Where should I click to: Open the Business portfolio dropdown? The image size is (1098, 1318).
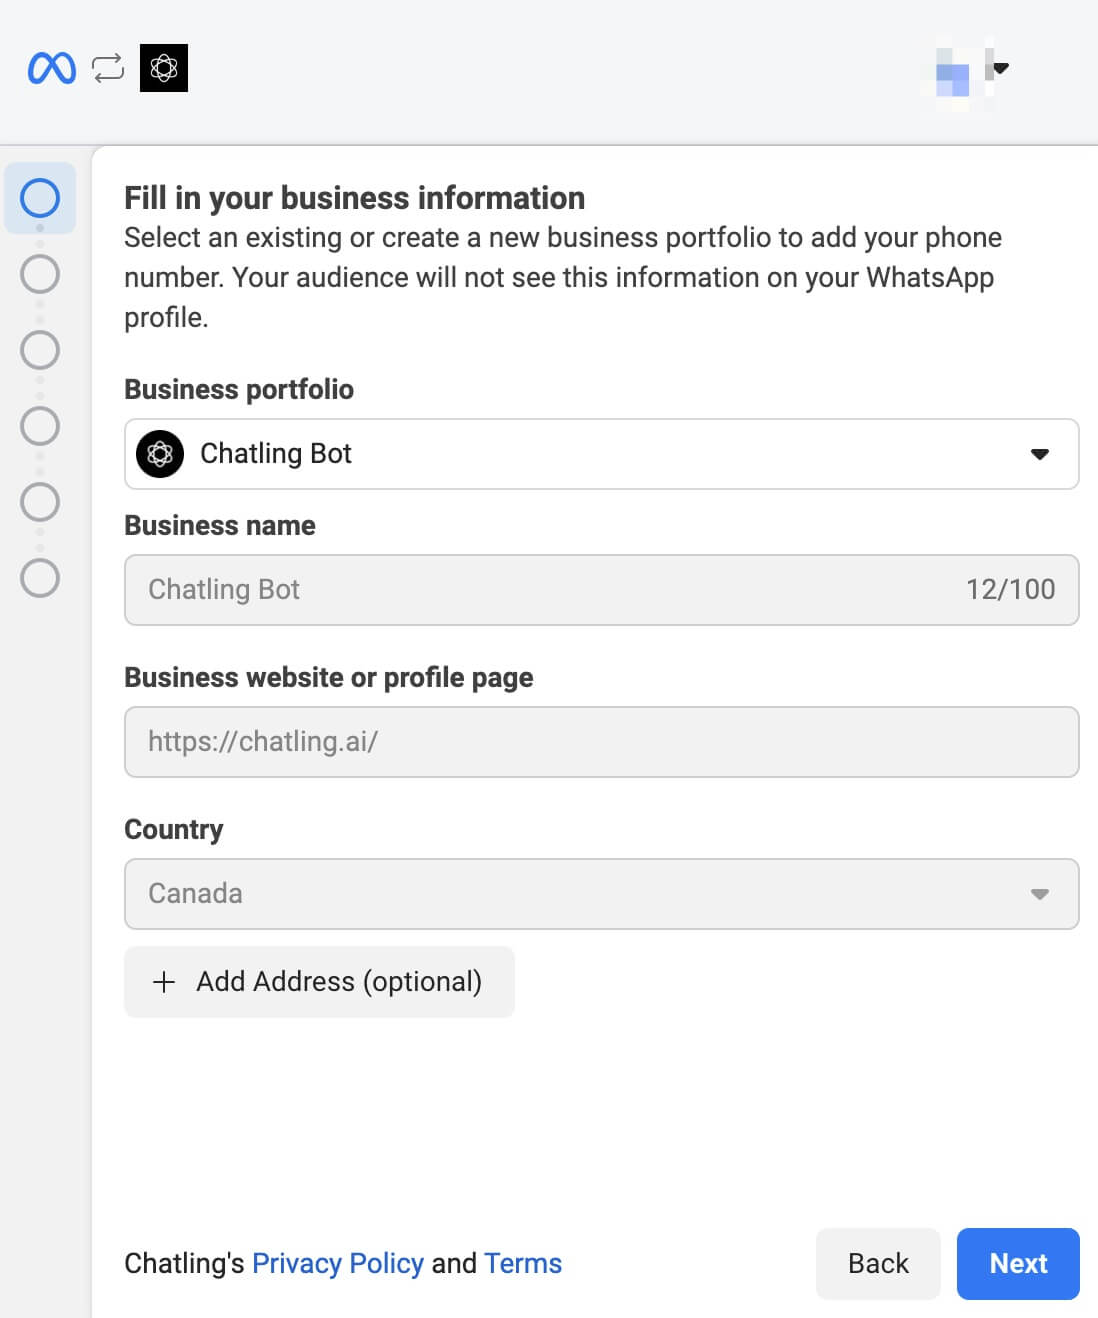point(602,454)
